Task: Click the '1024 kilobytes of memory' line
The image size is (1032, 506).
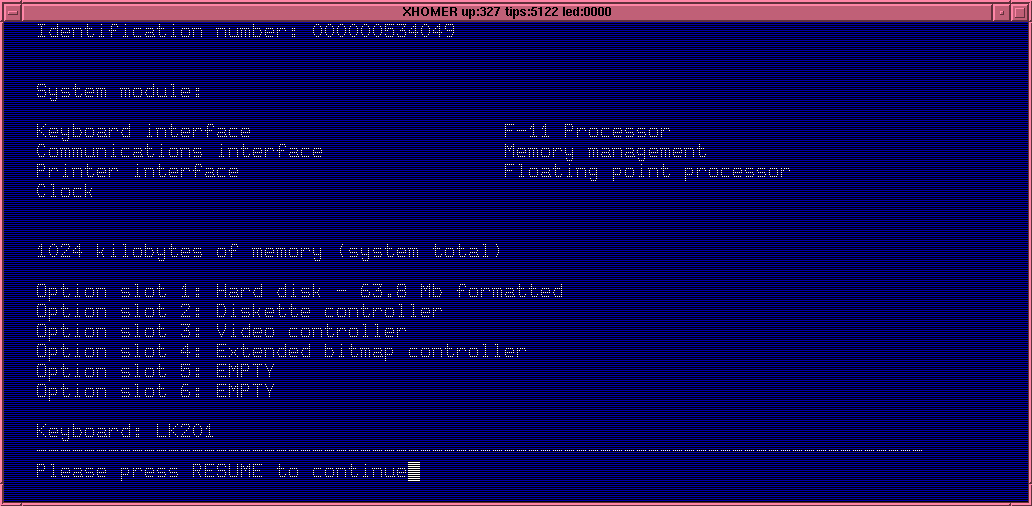Action: click(x=268, y=251)
